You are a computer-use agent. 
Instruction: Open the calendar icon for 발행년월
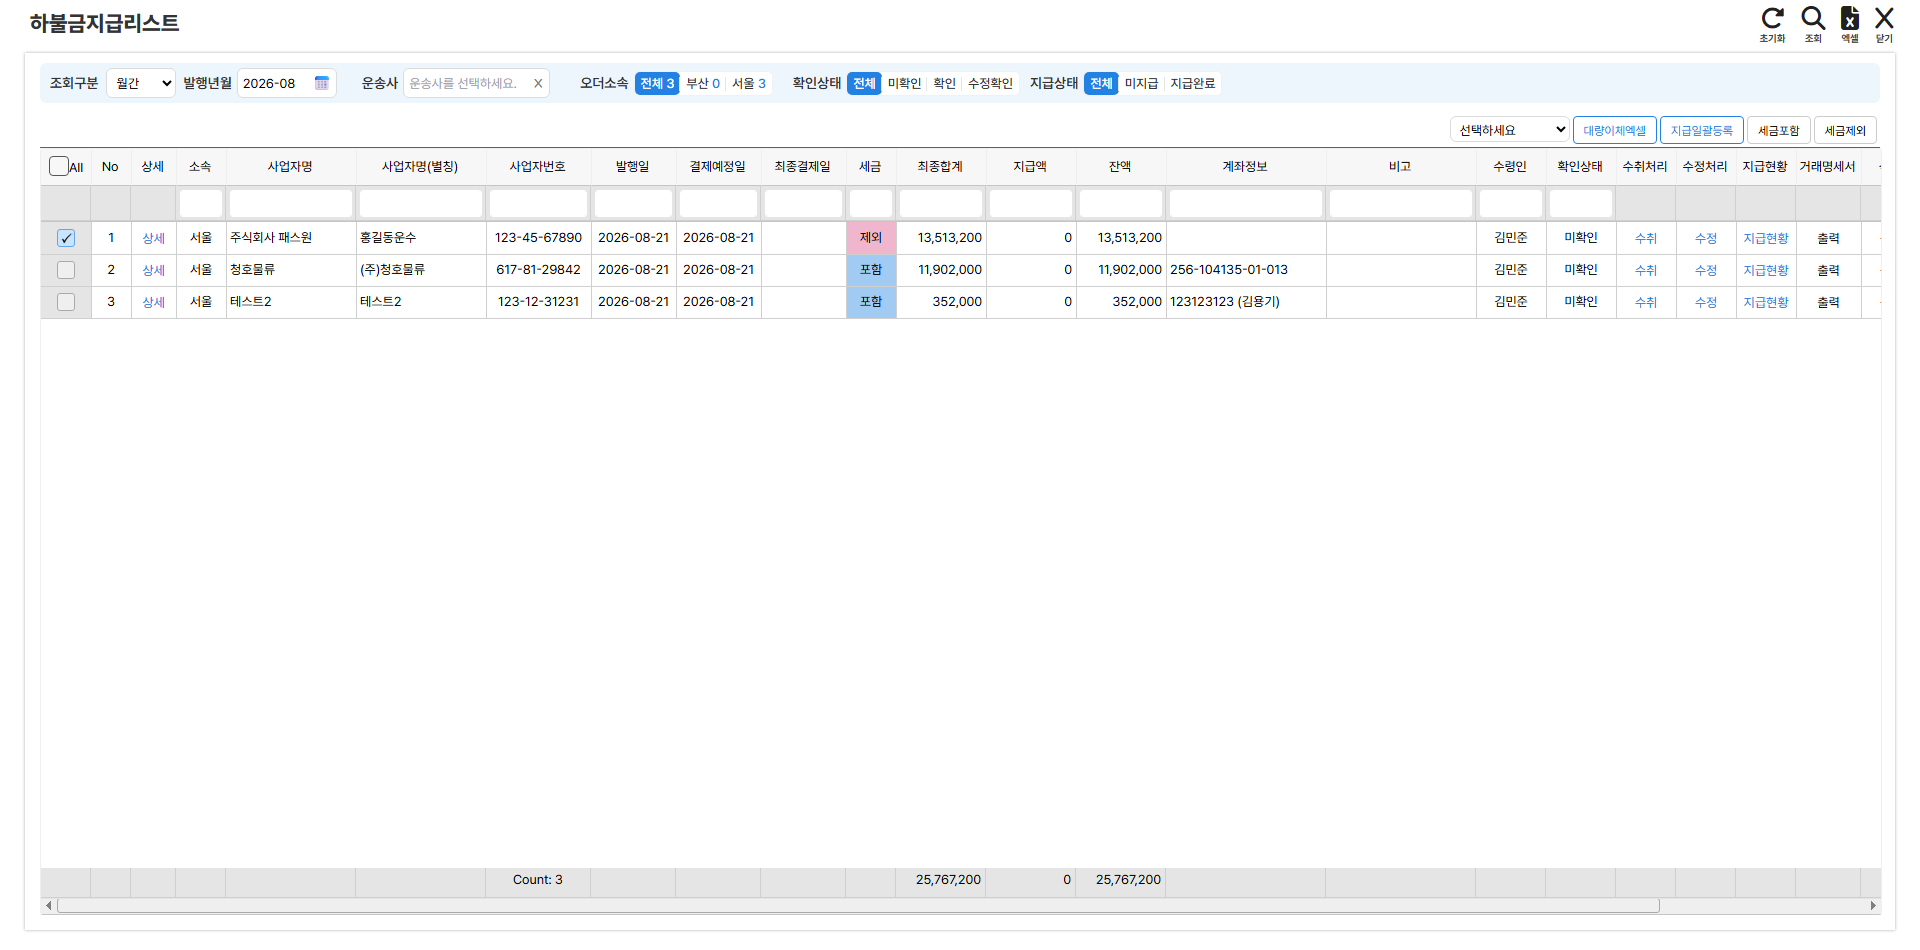pyautogui.click(x=322, y=83)
